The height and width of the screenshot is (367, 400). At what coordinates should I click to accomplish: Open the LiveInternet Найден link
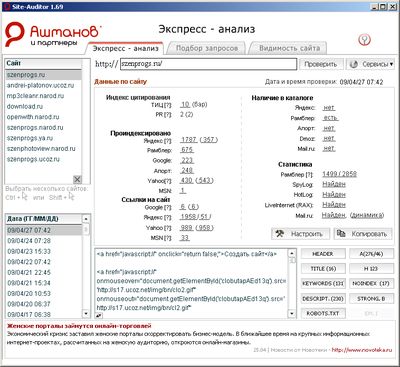tap(334, 204)
